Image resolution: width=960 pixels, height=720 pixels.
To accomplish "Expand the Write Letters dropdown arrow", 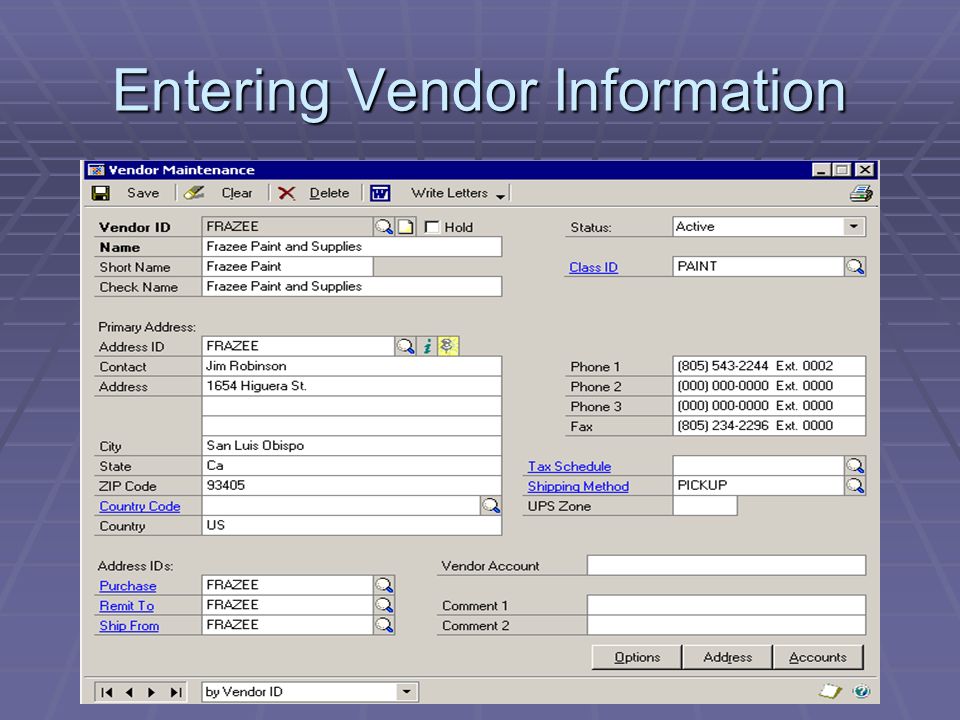I will point(500,196).
